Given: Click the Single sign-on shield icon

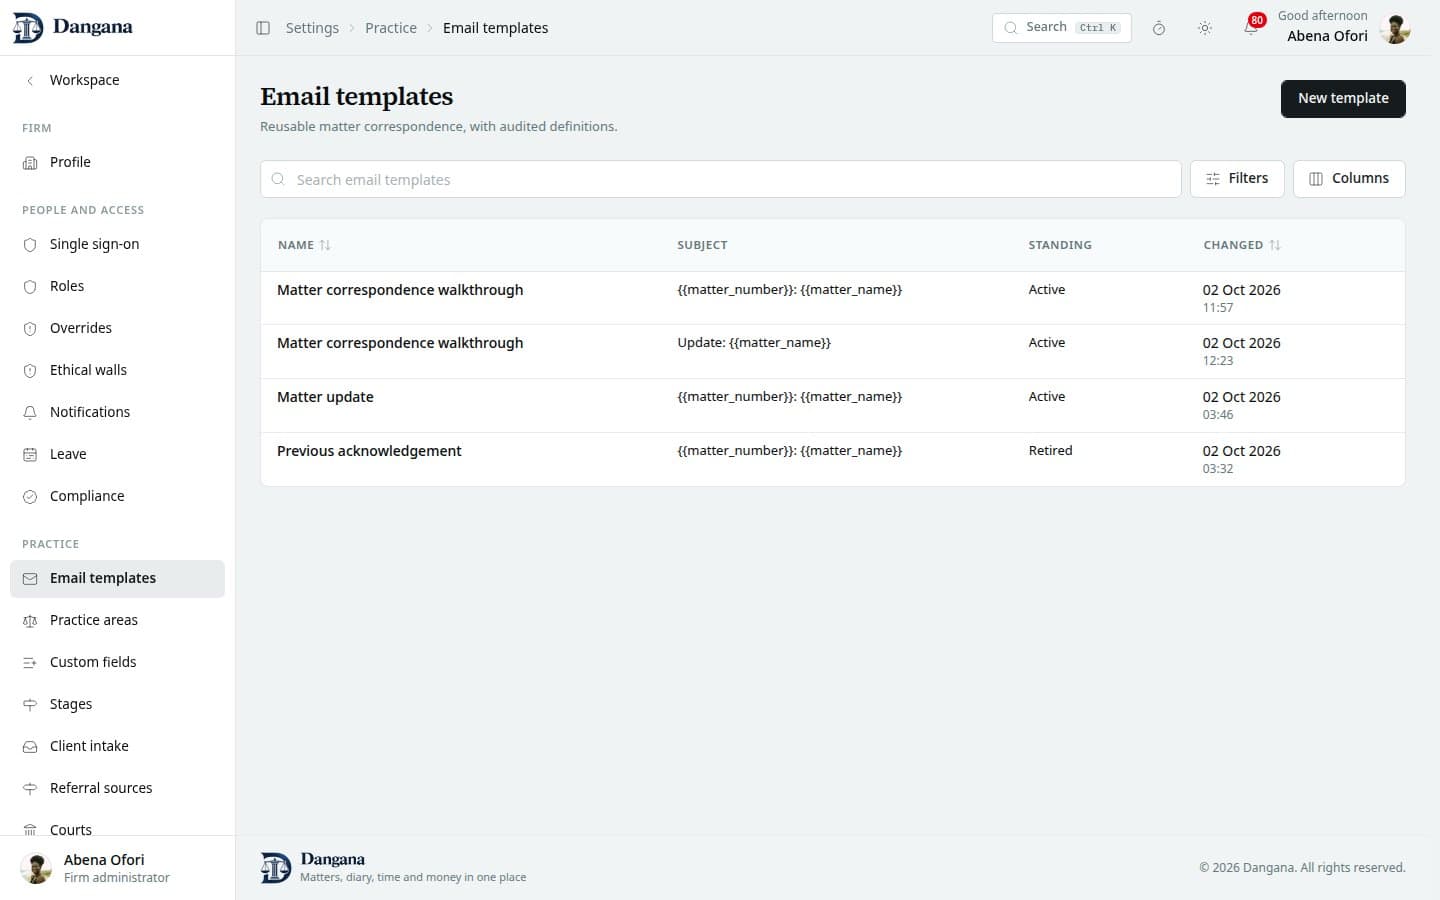Looking at the screenshot, I should click(x=30, y=244).
